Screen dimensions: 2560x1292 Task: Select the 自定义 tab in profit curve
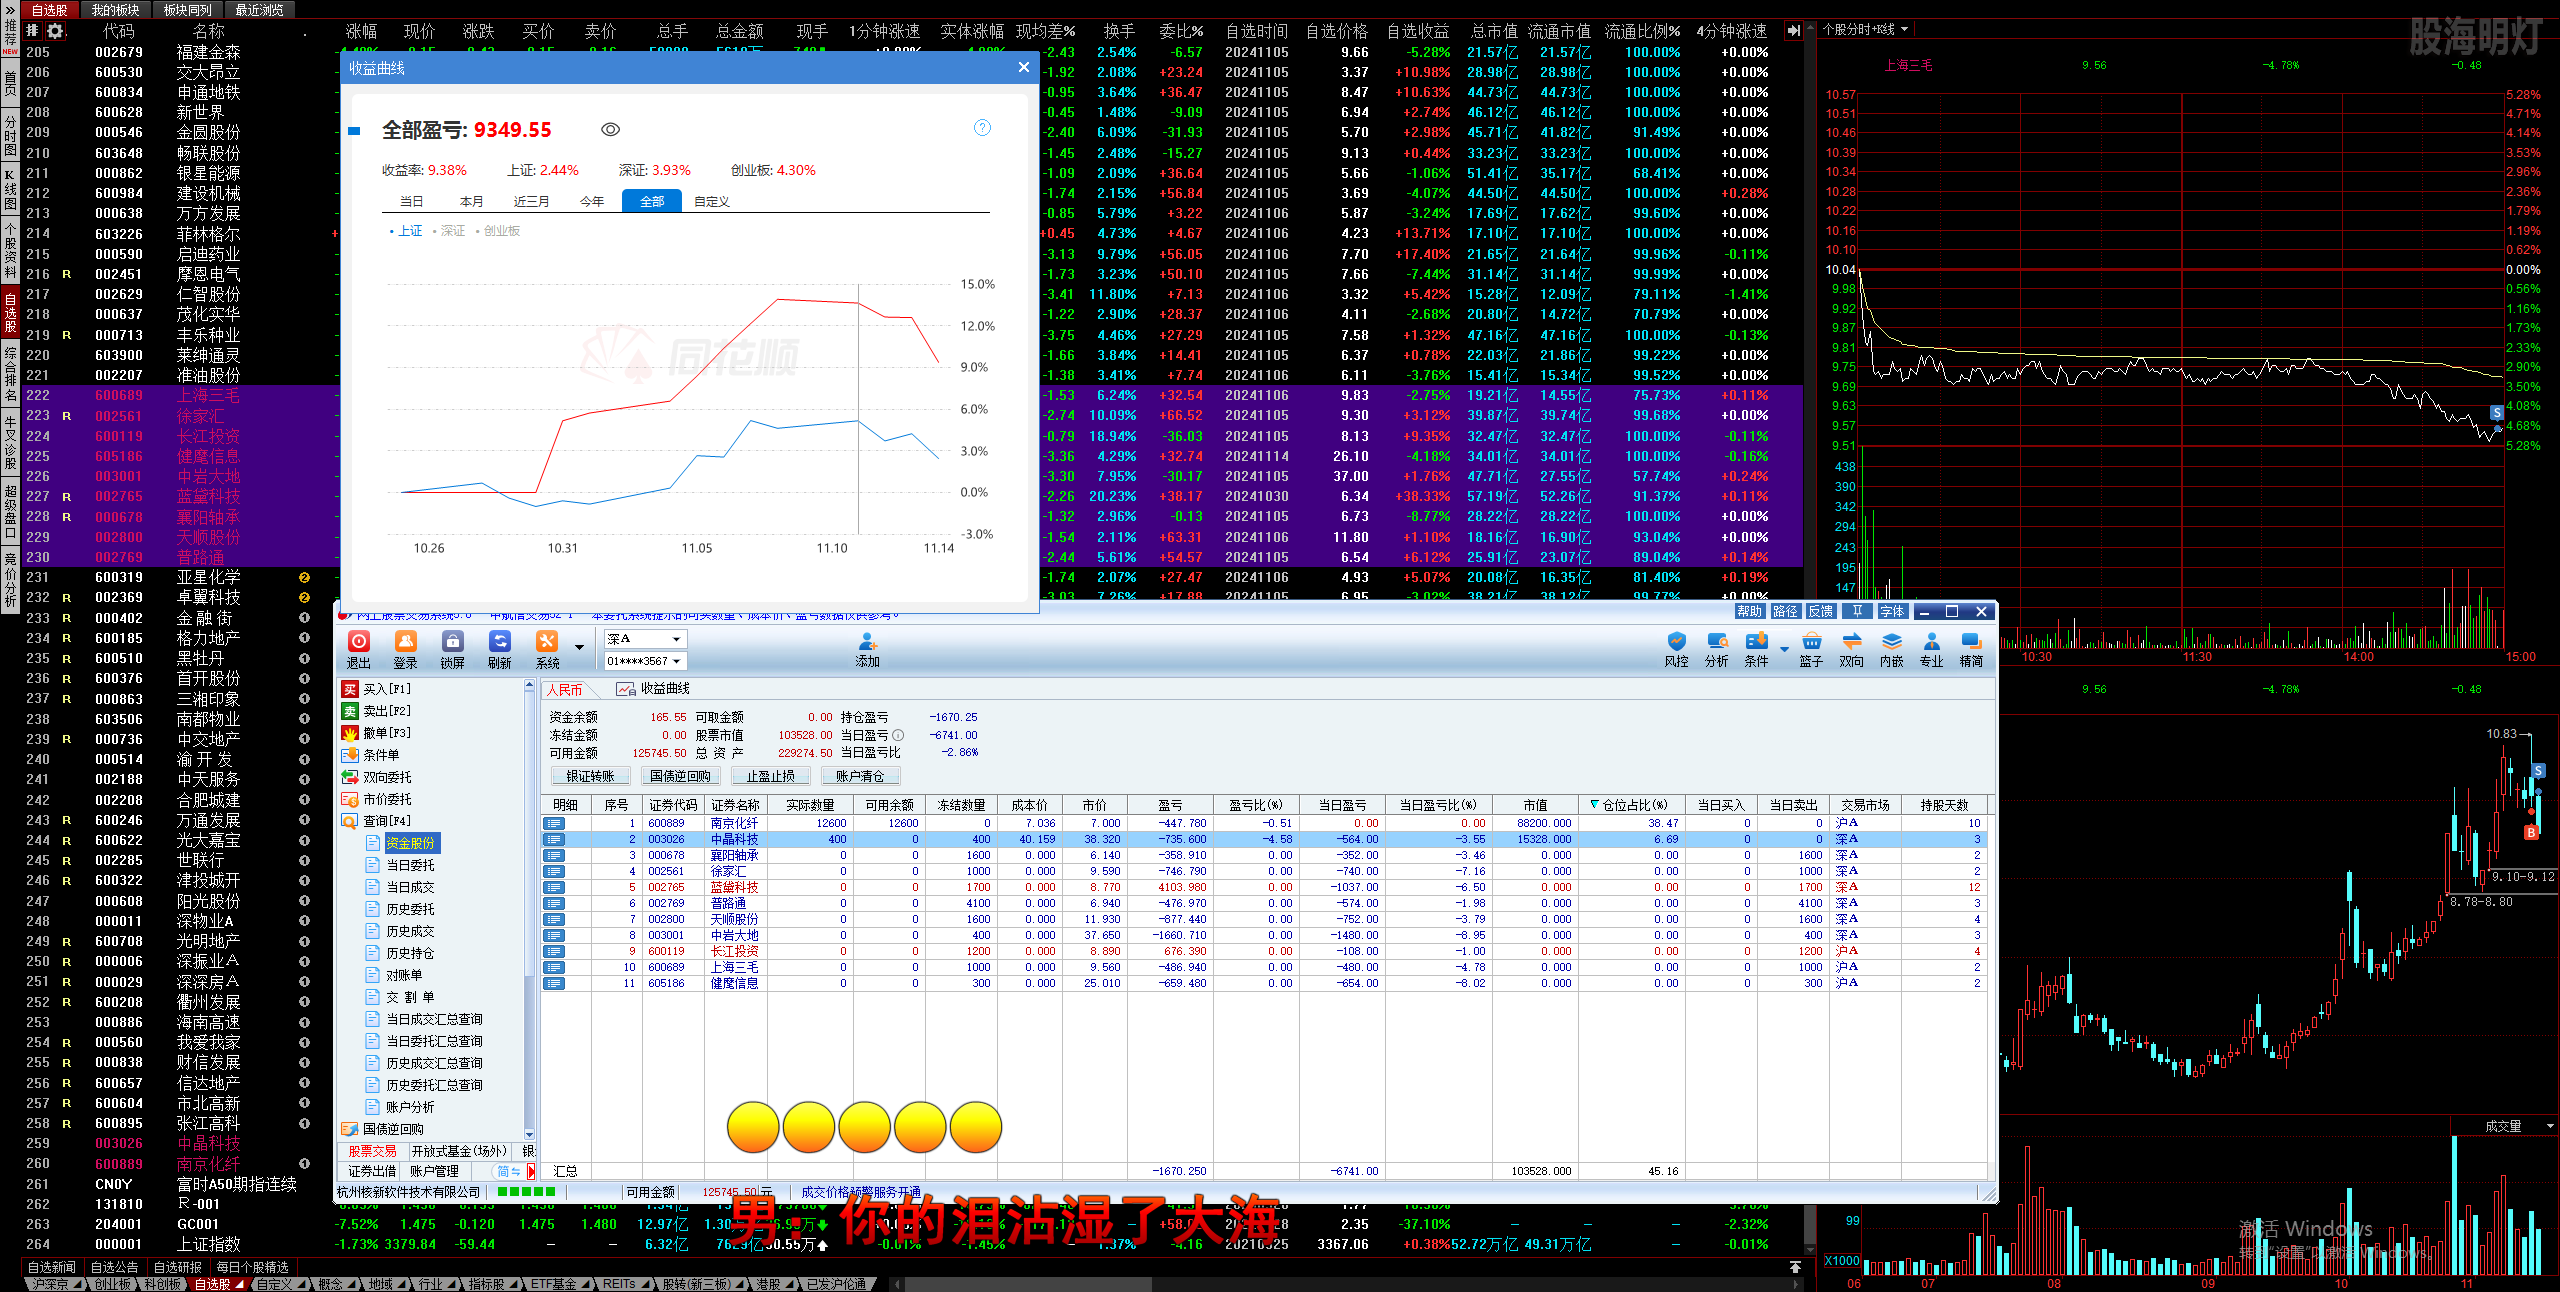point(712,202)
